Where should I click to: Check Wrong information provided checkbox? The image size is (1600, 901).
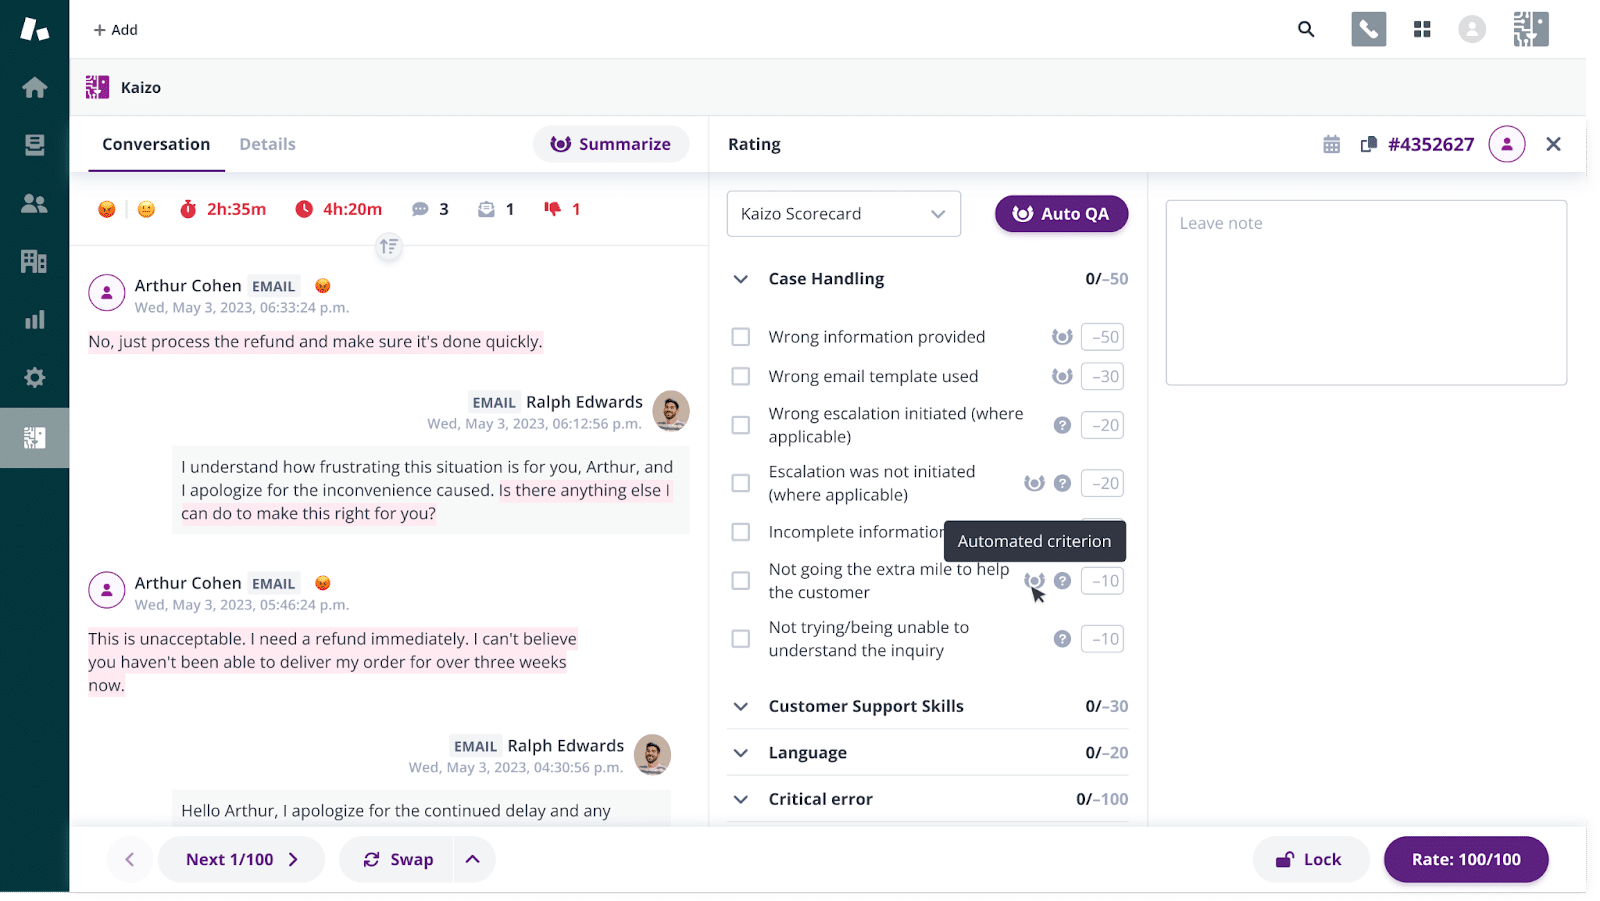[741, 337]
